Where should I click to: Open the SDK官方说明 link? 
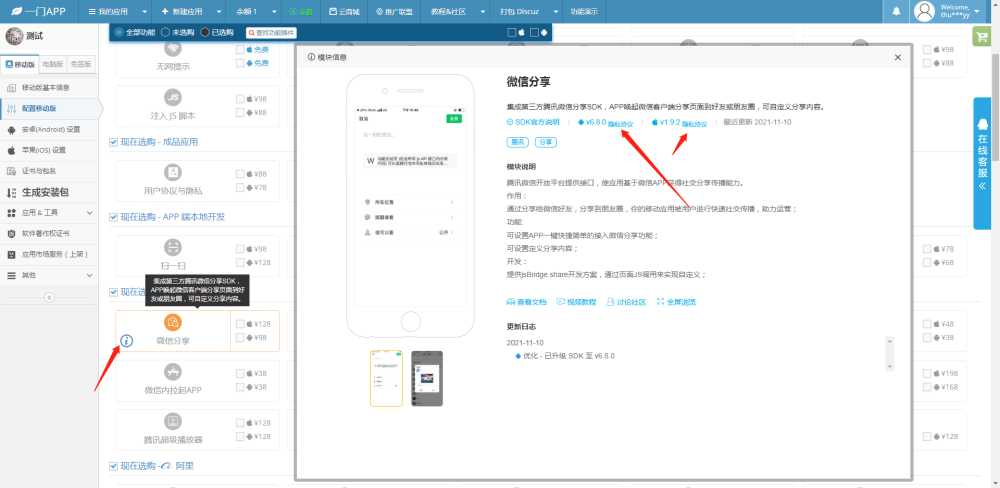tap(533, 122)
